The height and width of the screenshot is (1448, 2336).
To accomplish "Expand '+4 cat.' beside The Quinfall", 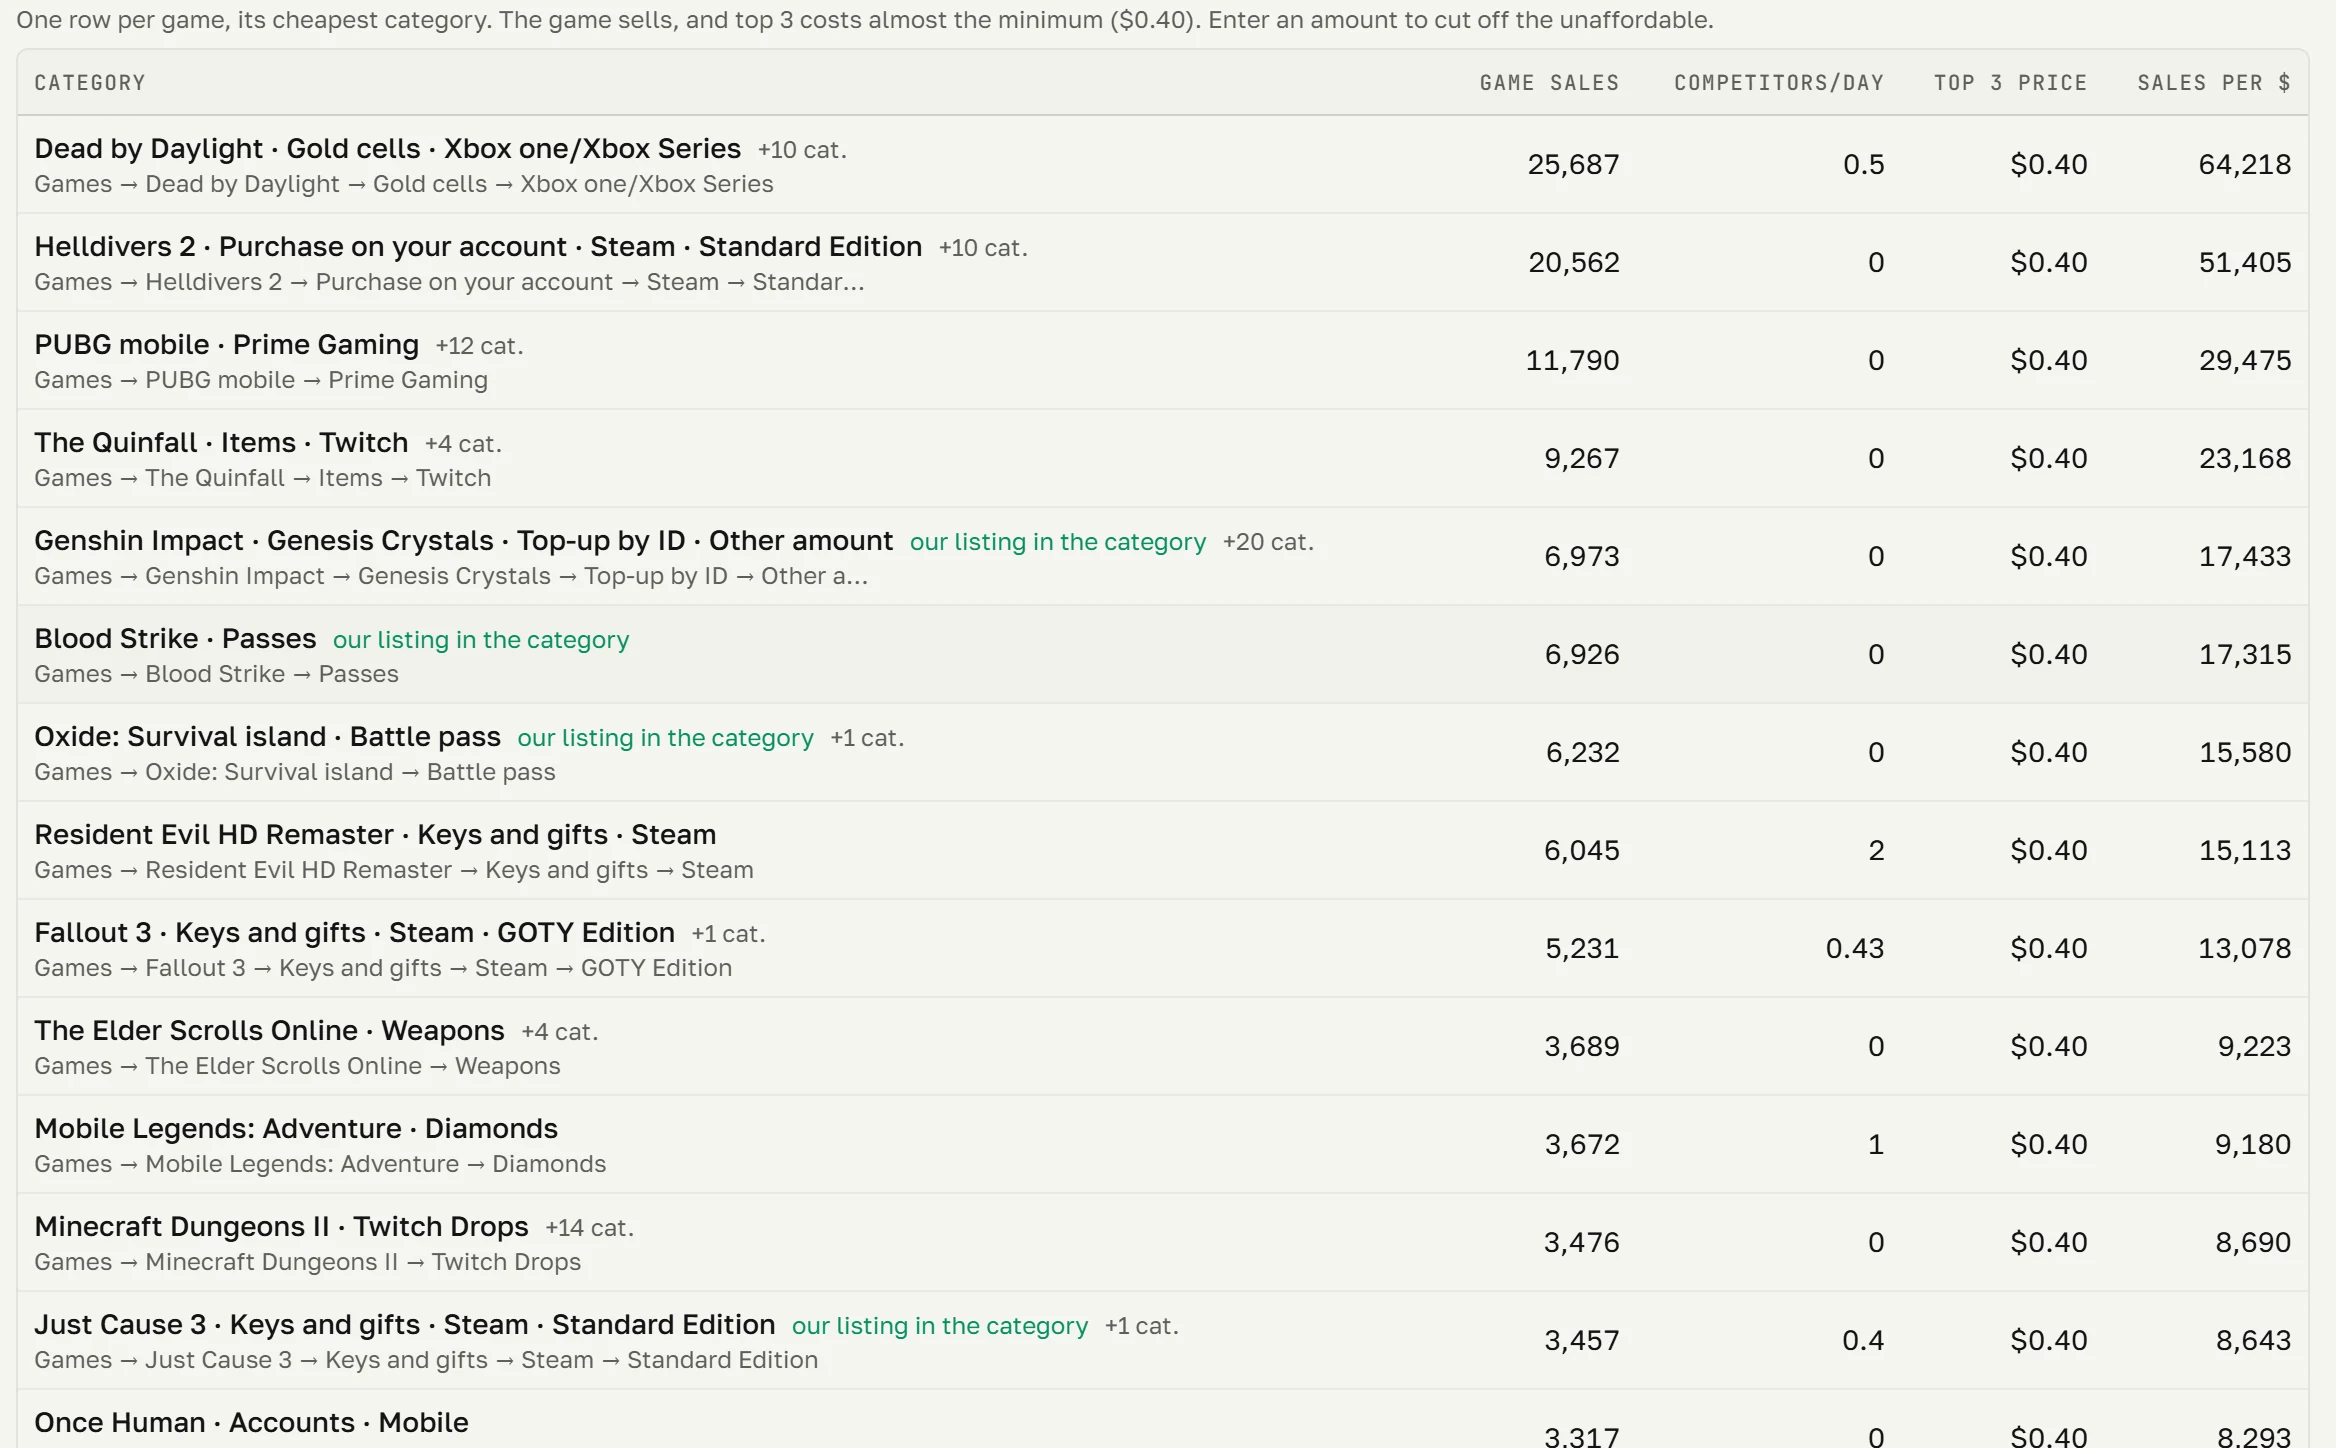I will pyautogui.click(x=463, y=444).
